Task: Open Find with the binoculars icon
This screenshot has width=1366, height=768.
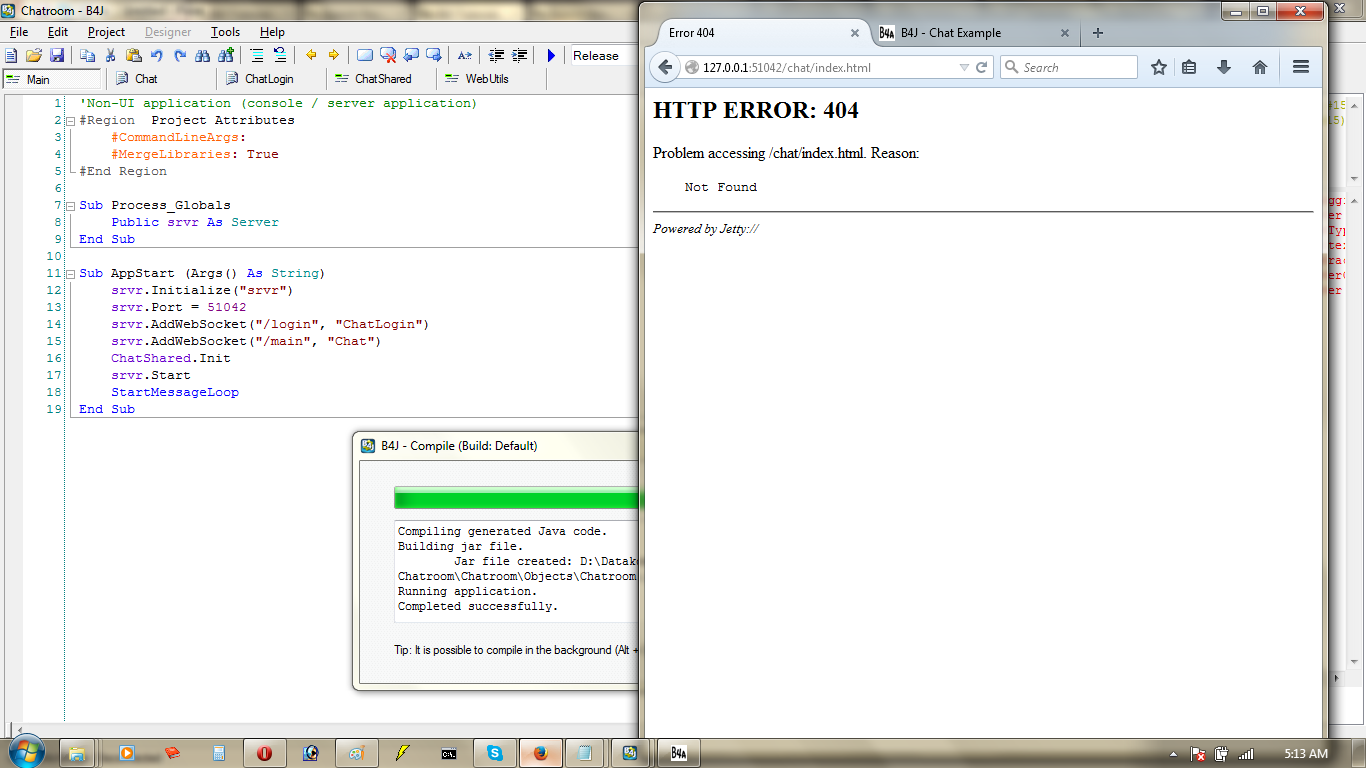Action: [203, 56]
